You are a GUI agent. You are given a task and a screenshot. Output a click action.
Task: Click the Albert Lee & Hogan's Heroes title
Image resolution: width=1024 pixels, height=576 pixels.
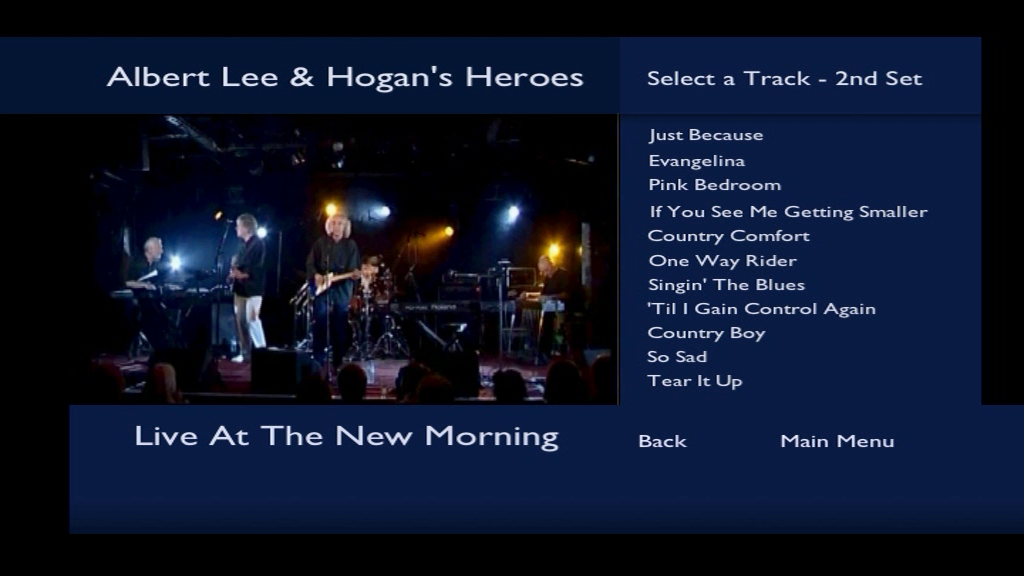tap(345, 77)
